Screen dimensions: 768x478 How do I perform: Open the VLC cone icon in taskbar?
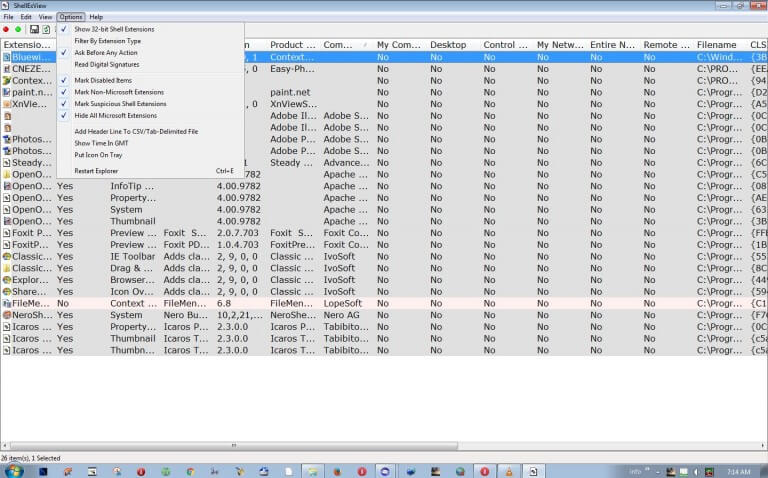click(509, 472)
